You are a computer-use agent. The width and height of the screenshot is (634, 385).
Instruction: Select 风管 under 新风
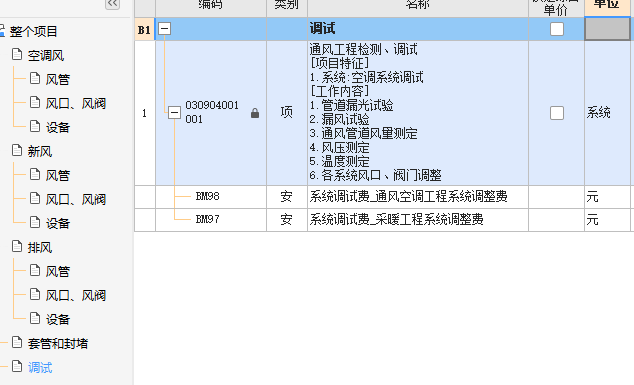57,176
